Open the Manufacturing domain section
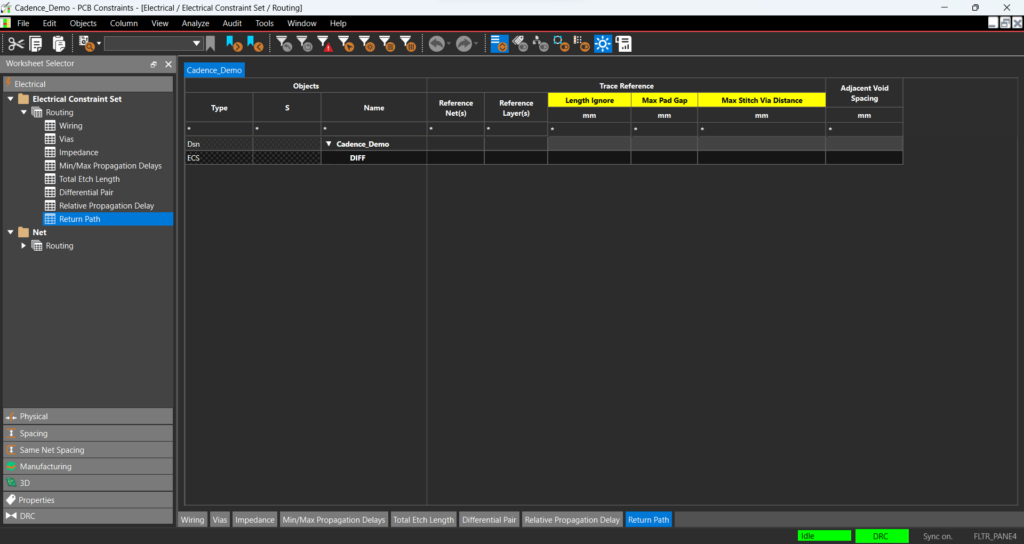The image size is (1024, 544). 88,466
